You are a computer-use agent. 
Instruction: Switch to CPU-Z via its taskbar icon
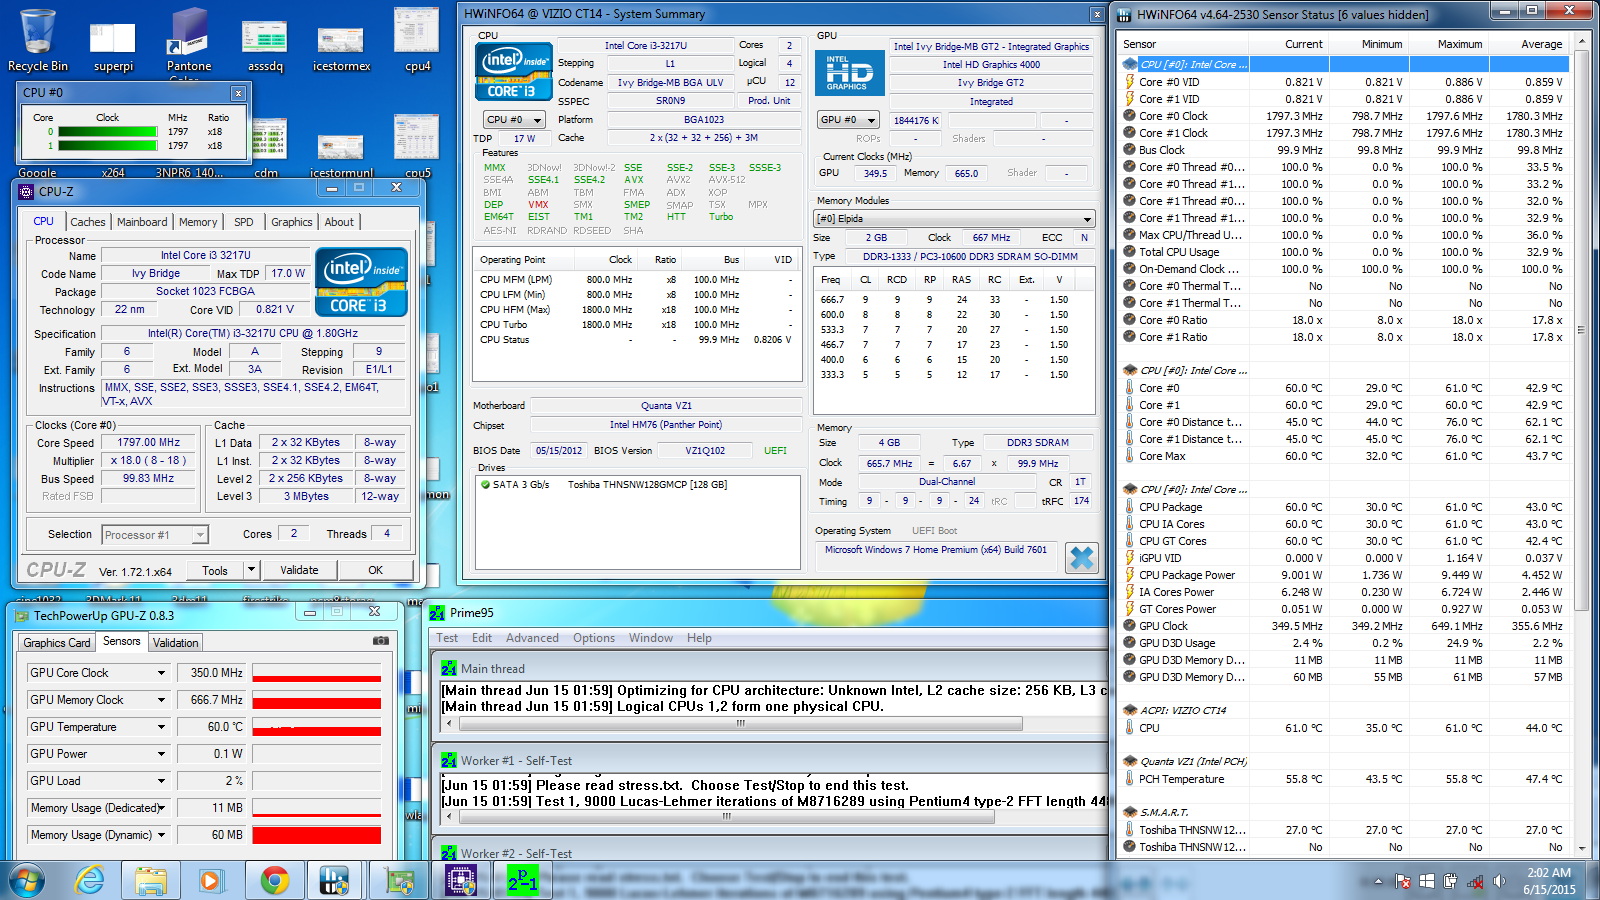pyautogui.click(x=461, y=880)
